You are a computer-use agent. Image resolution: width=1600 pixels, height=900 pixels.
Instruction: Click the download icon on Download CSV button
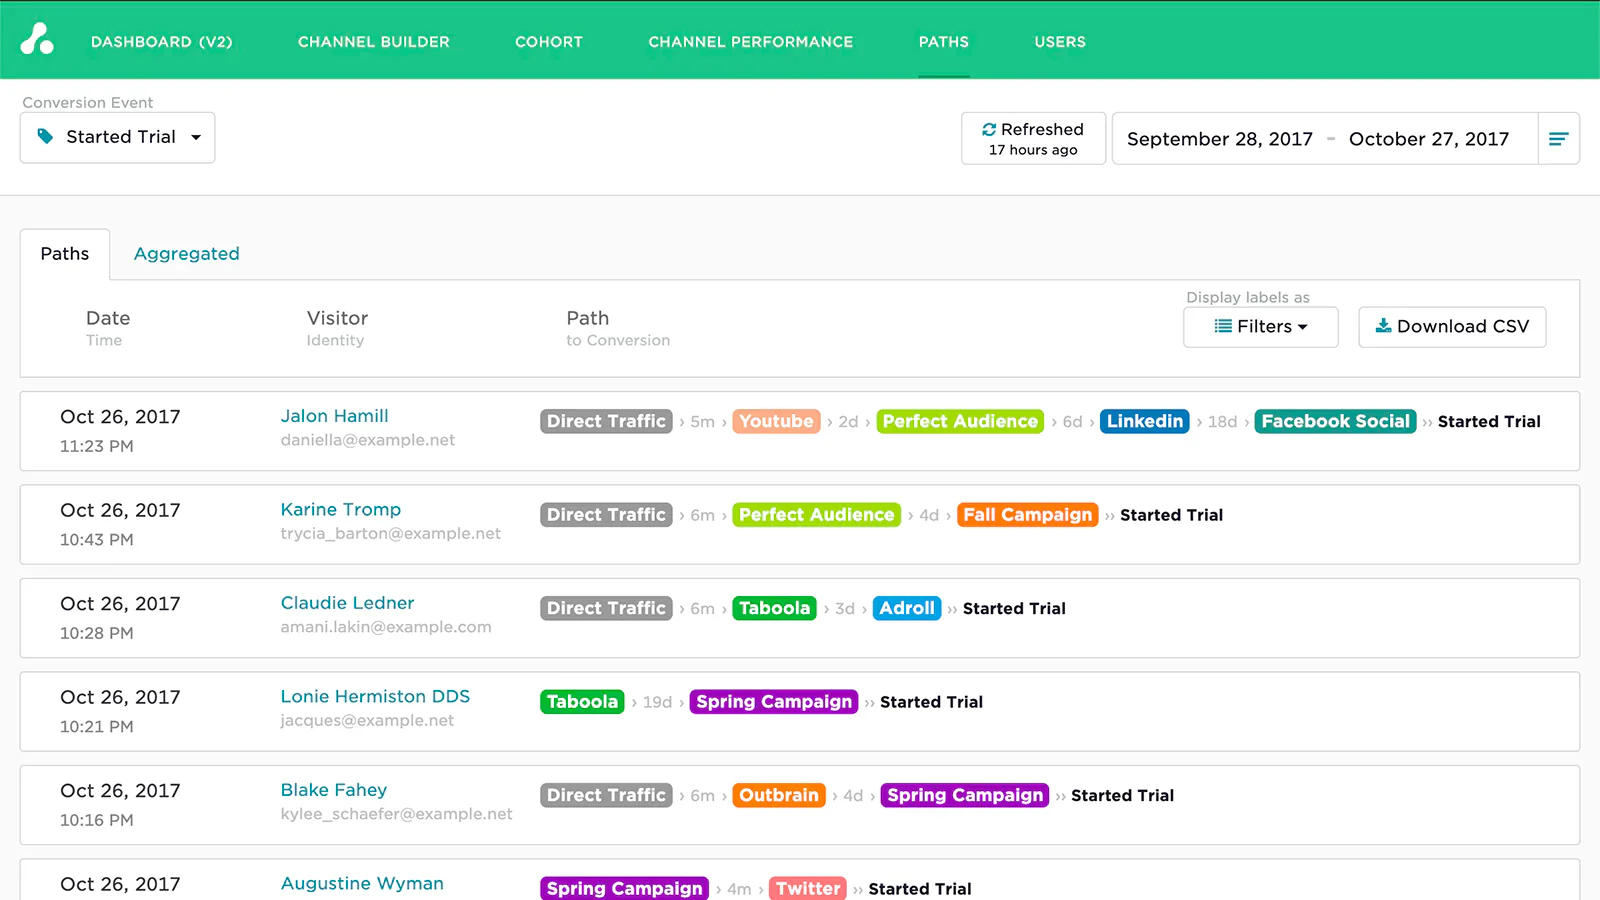point(1384,327)
